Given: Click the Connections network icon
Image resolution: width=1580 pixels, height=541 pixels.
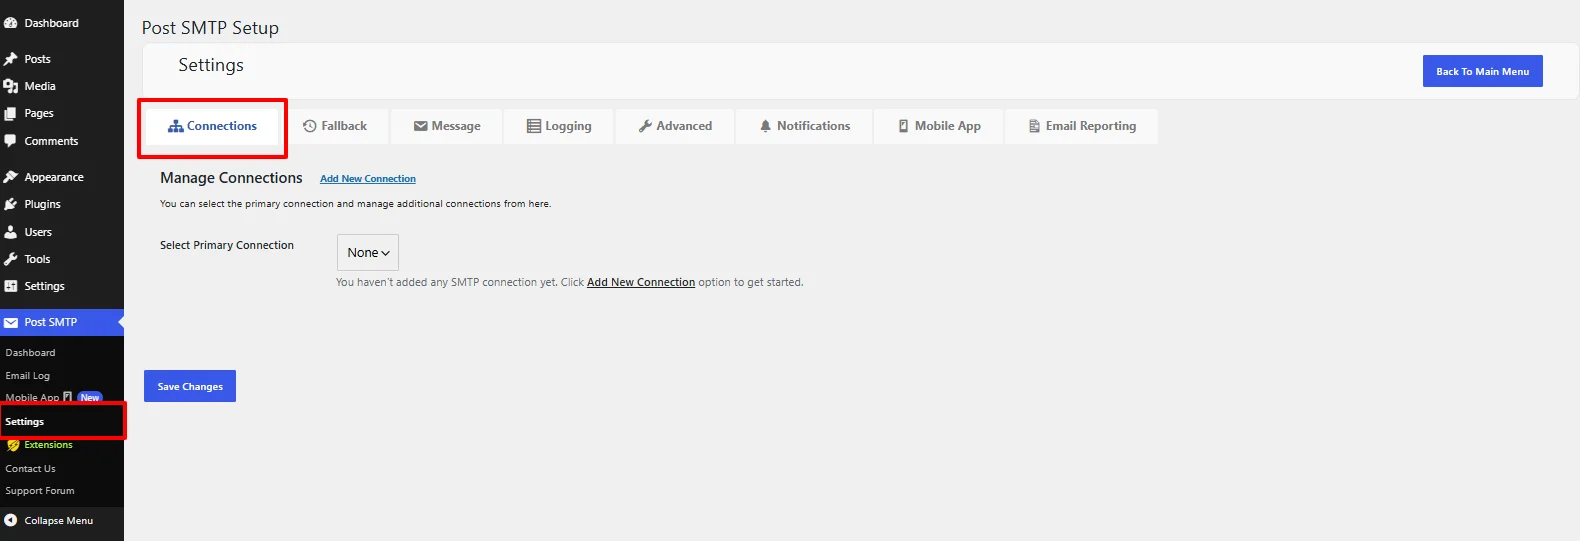Looking at the screenshot, I should pyautogui.click(x=175, y=126).
